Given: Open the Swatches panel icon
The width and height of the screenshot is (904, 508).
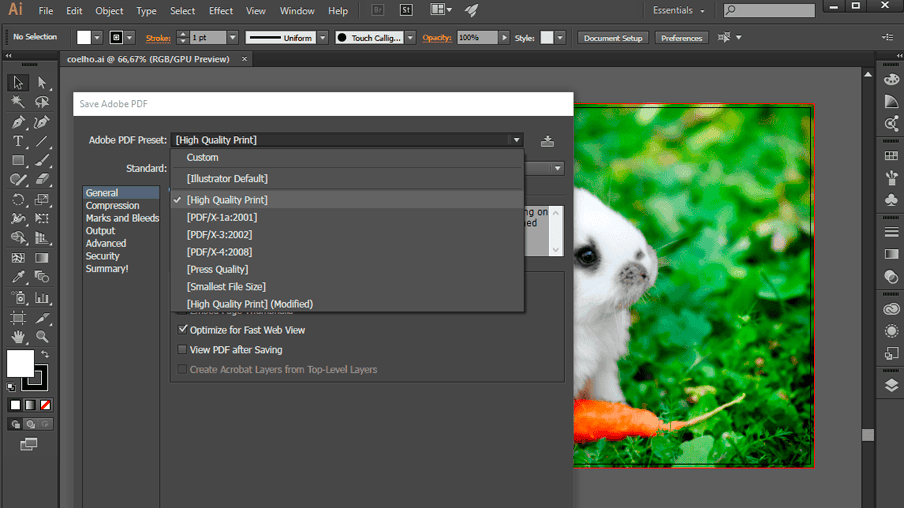Looking at the screenshot, I should click(891, 156).
